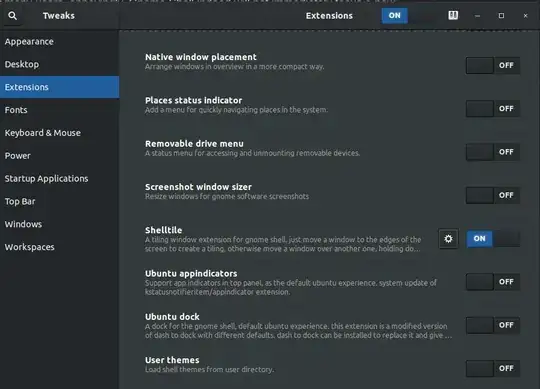Toggle Removable drive menu on
The image size is (540, 389).
(493, 152)
